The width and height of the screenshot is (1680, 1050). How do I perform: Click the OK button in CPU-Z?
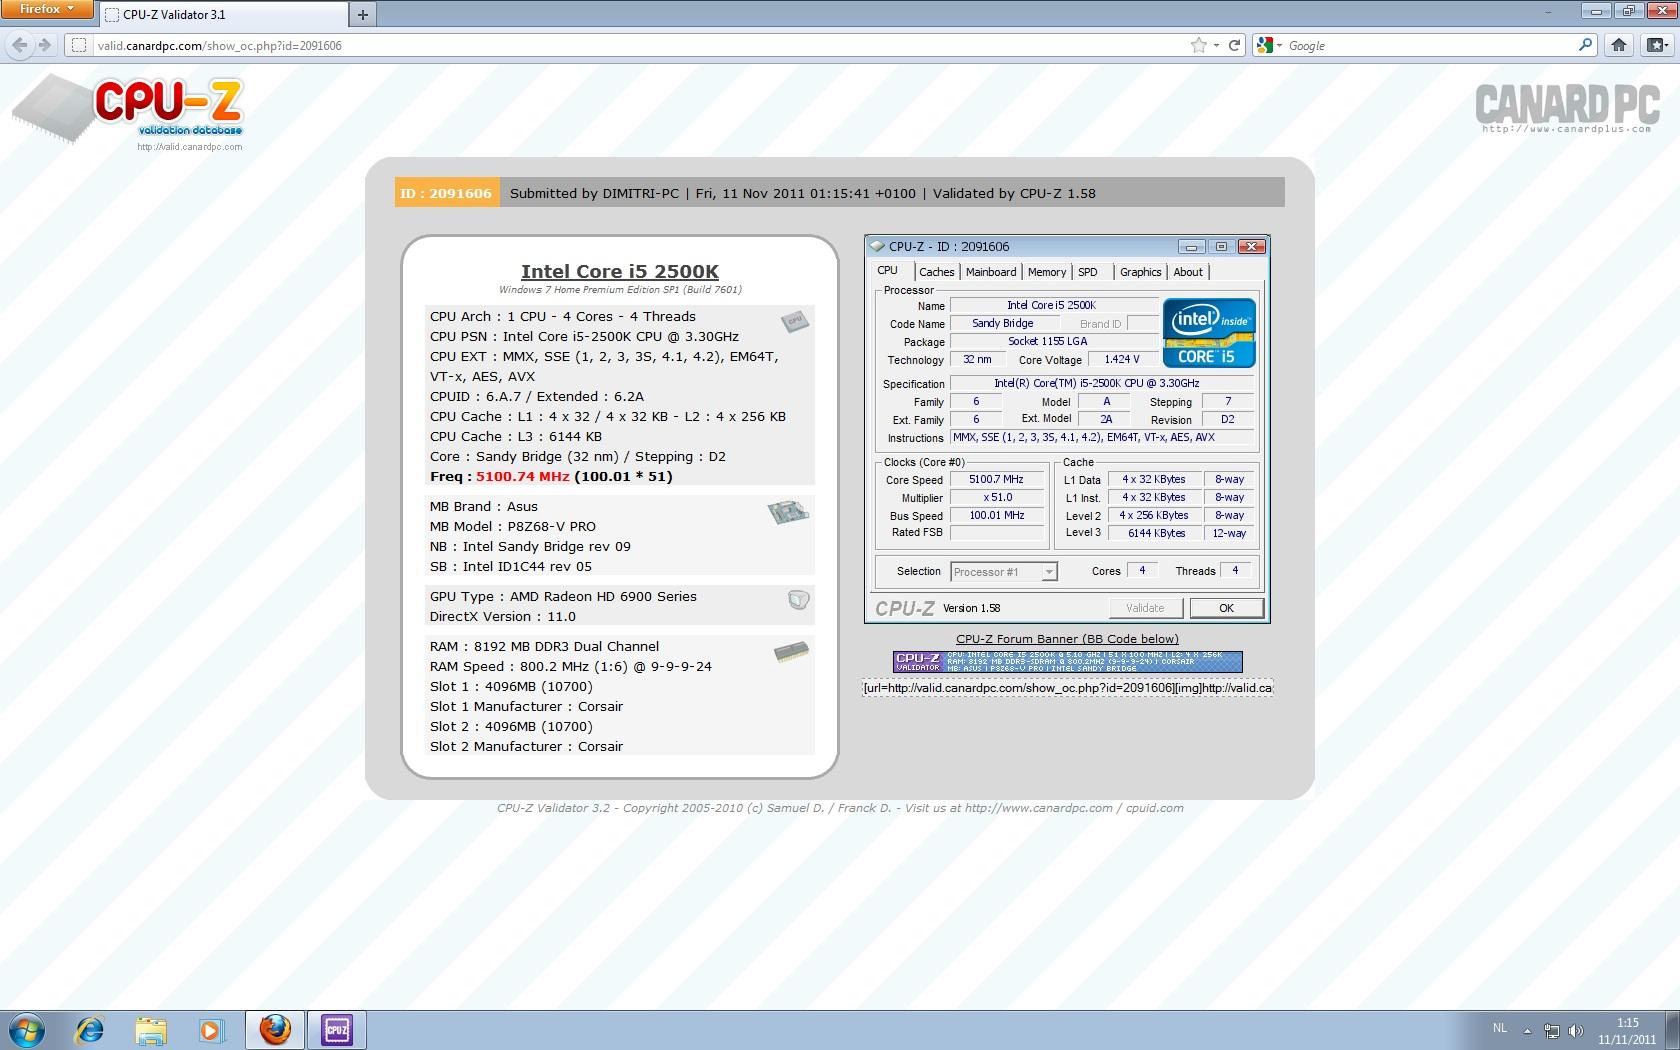pos(1226,608)
